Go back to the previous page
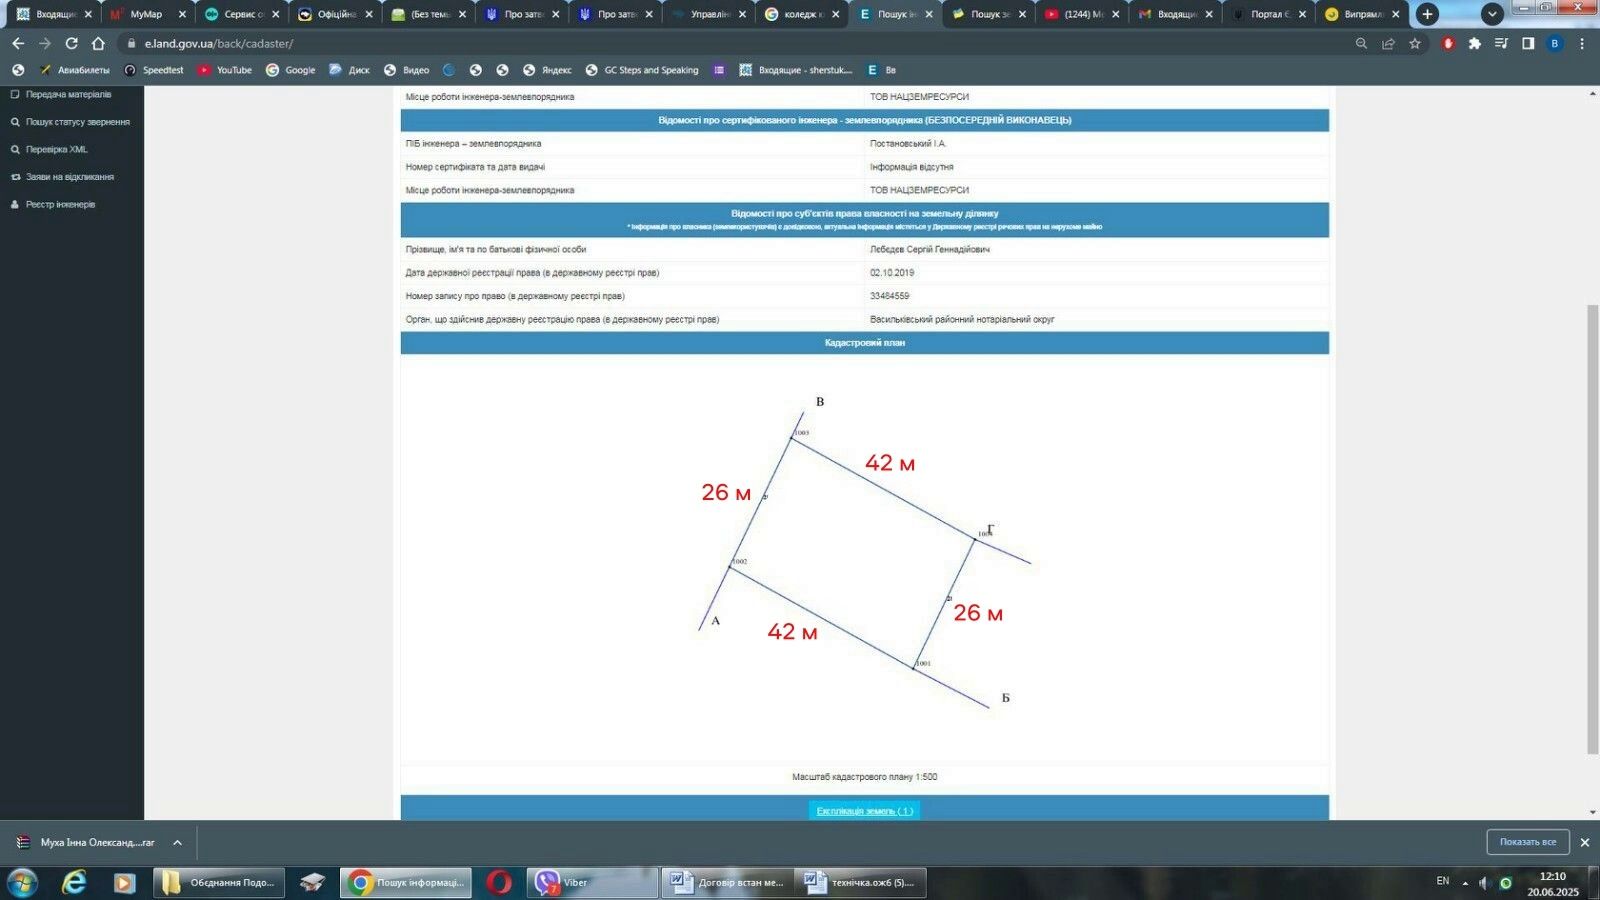Image resolution: width=1600 pixels, height=900 pixels. tap(18, 44)
